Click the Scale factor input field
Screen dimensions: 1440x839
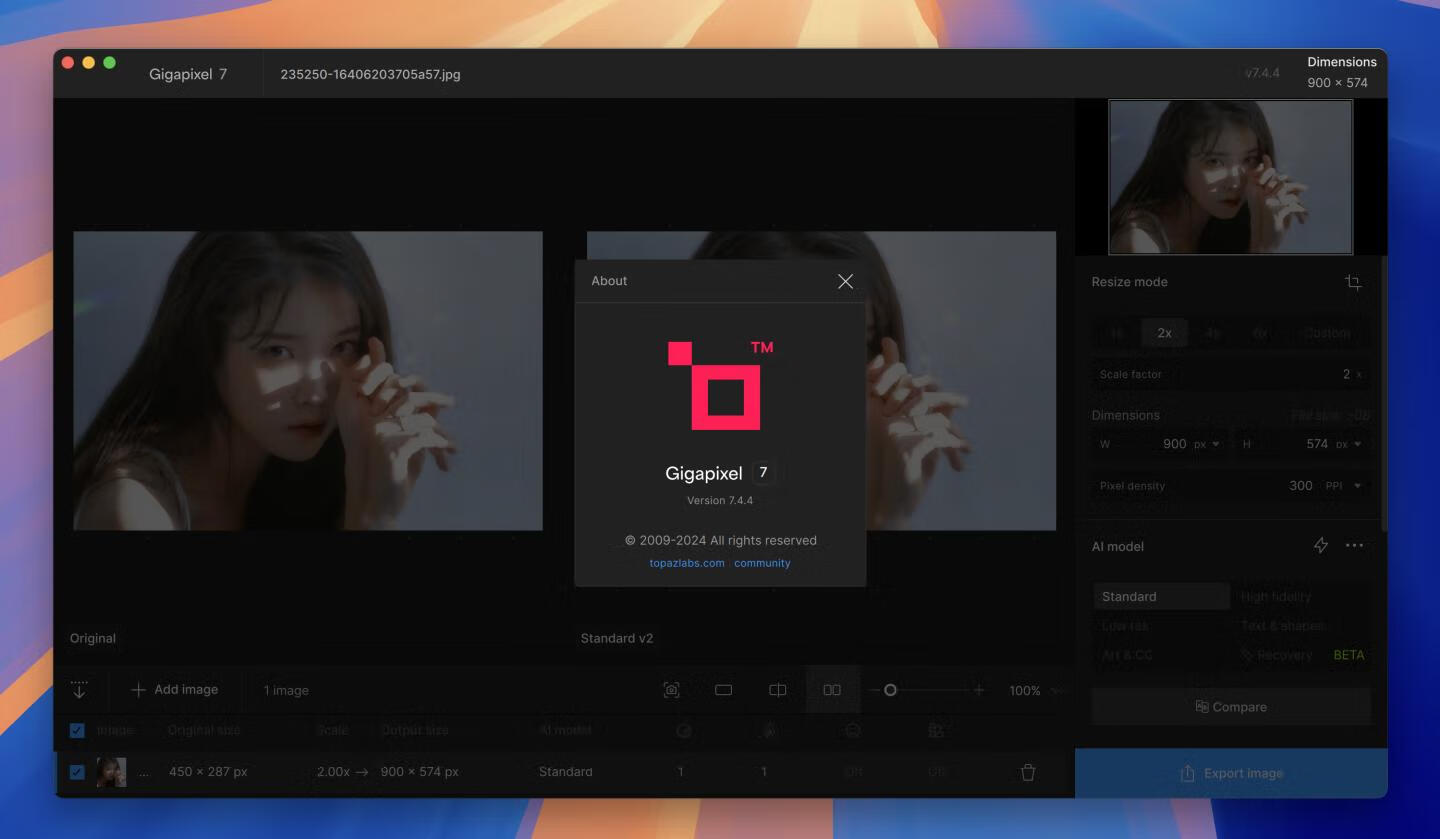coord(1230,374)
